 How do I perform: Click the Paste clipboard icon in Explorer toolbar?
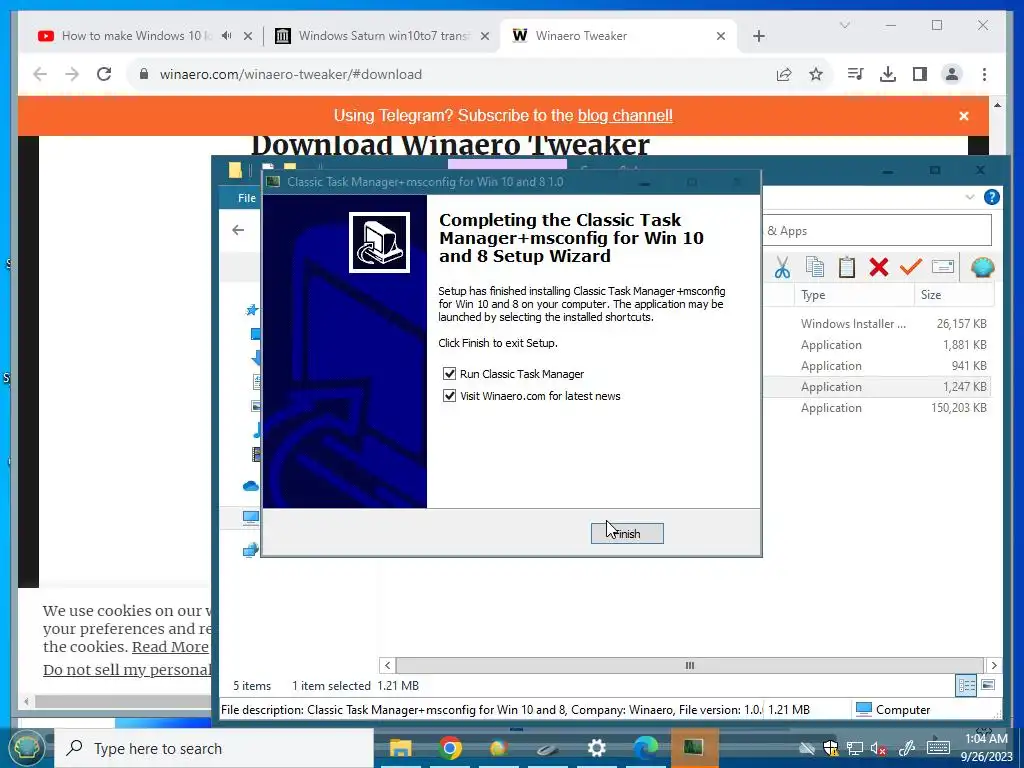pyautogui.click(x=846, y=267)
